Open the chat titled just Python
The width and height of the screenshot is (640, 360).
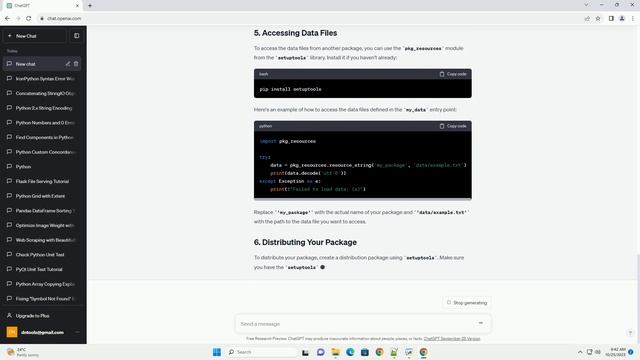pos(43,167)
